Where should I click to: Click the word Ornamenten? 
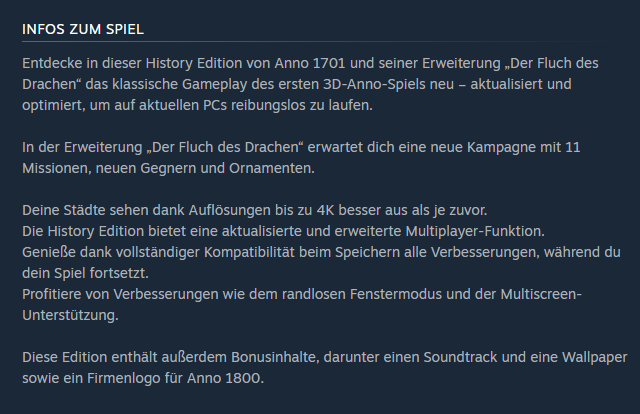(x=272, y=168)
